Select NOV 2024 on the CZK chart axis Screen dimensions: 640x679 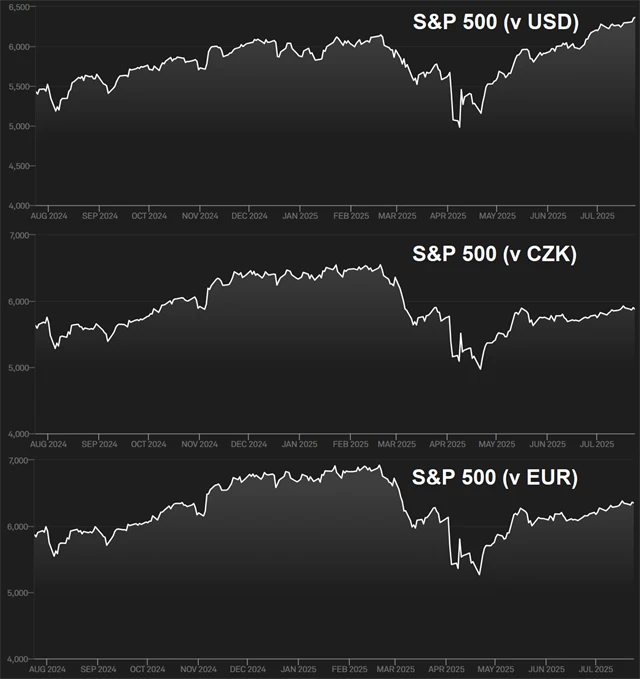(199, 443)
